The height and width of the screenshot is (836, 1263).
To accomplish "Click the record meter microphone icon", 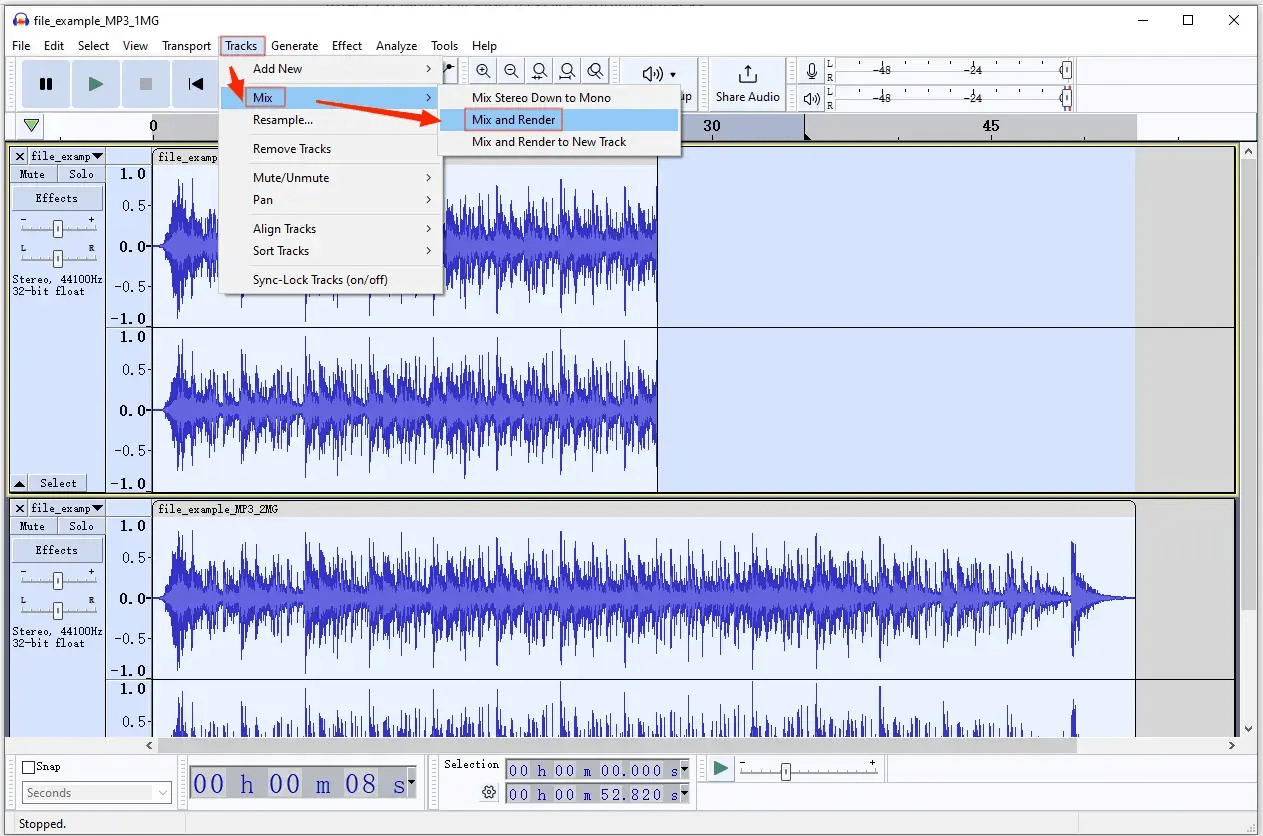I will click(812, 71).
